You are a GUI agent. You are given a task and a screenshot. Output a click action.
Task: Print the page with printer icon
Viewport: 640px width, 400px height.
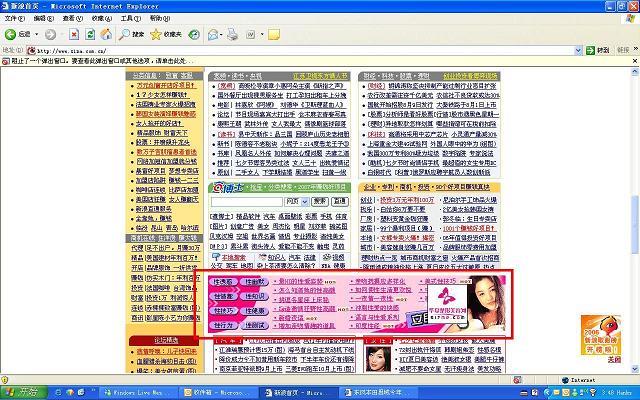[233, 34]
